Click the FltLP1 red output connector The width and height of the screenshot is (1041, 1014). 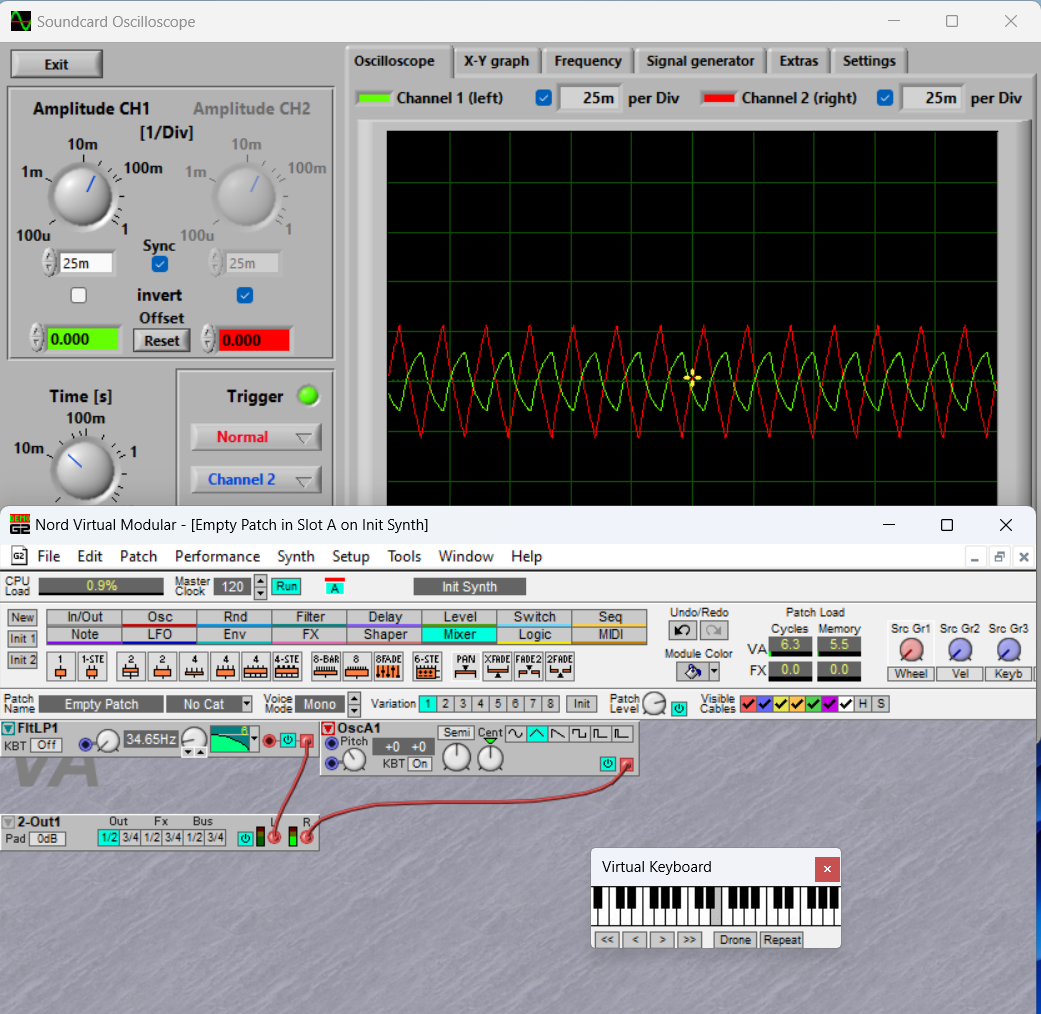[306, 740]
